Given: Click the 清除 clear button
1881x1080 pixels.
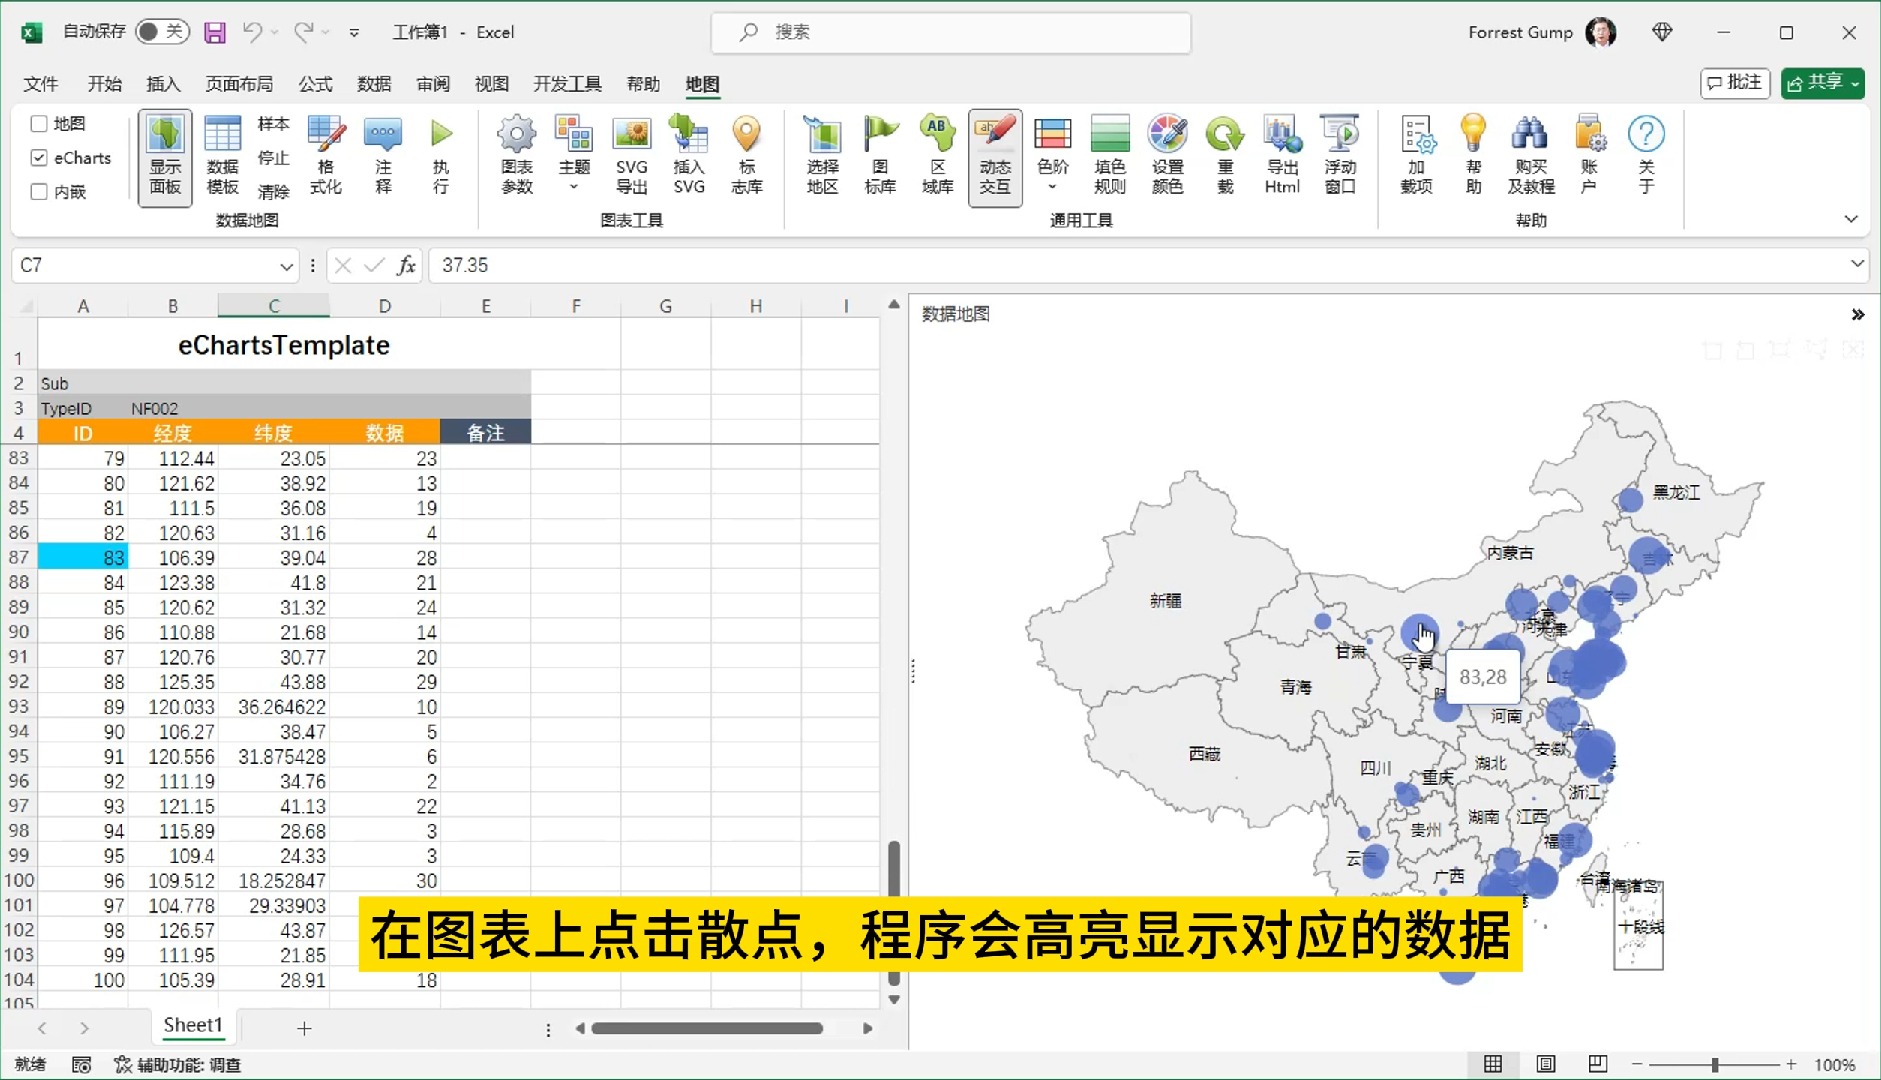Looking at the screenshot, I should [273, 192].
